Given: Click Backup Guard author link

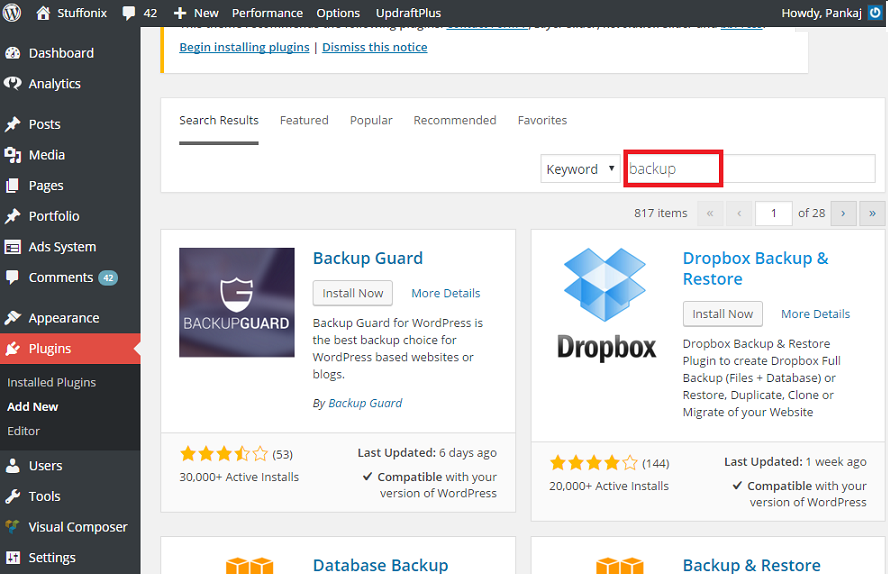Looking at the screenshot, I should click(365, 403).
